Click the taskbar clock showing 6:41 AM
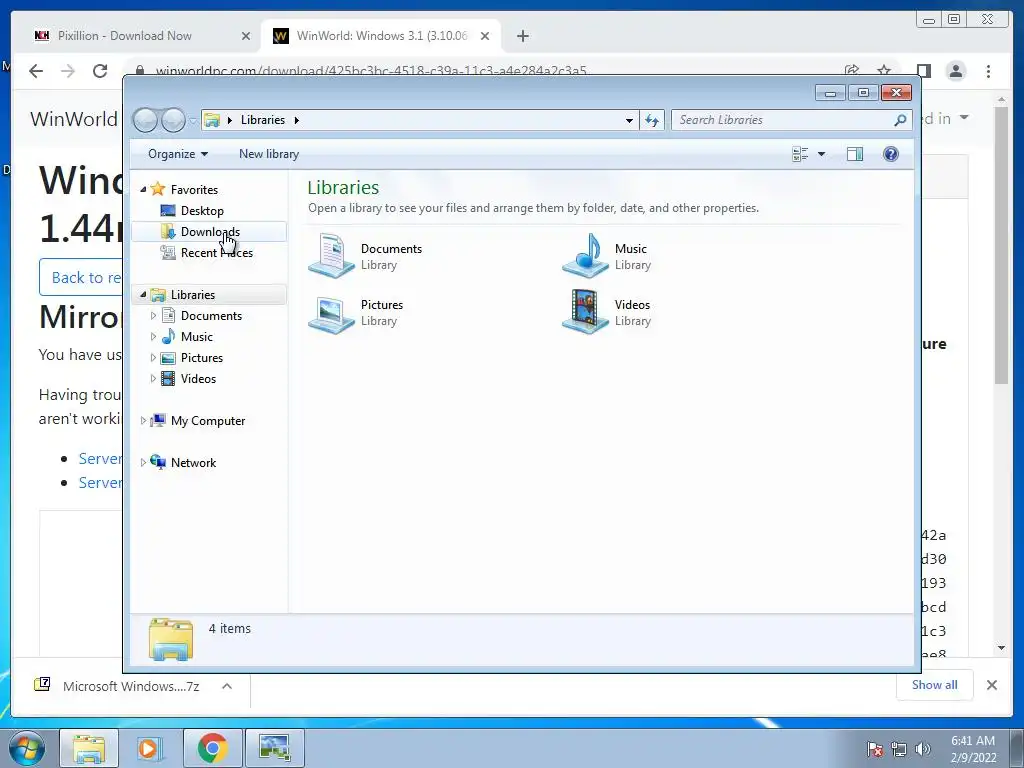This screenshot has height=768, width=1024. (x=972, y=749)
